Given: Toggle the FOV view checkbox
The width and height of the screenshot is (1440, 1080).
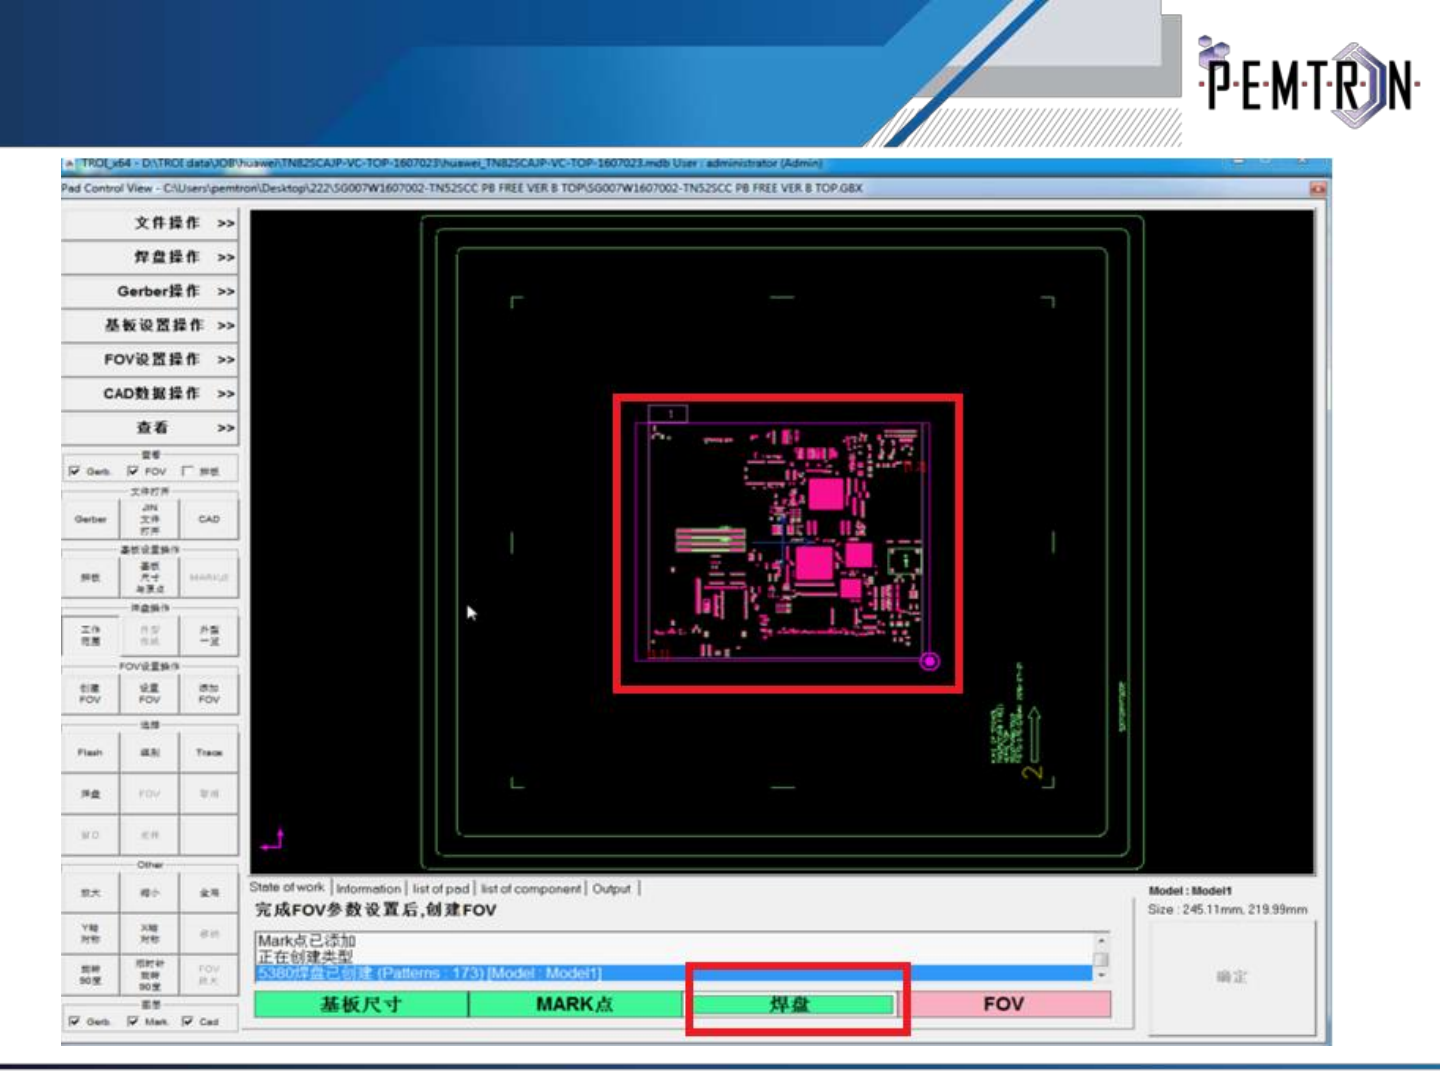Looking at the screenshot, I should 133,471.
